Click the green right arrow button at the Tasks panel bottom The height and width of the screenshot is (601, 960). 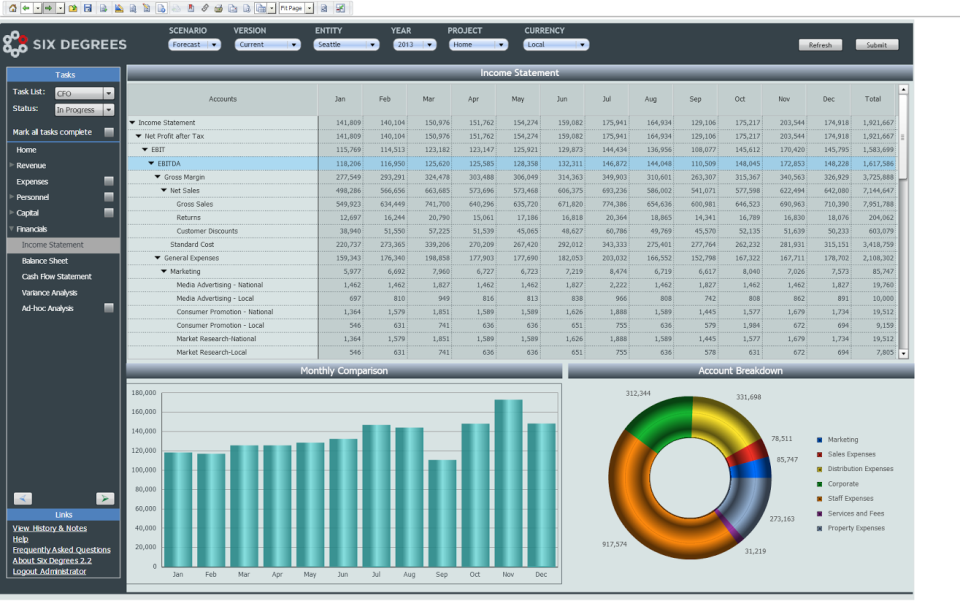(x=105, y=499)
